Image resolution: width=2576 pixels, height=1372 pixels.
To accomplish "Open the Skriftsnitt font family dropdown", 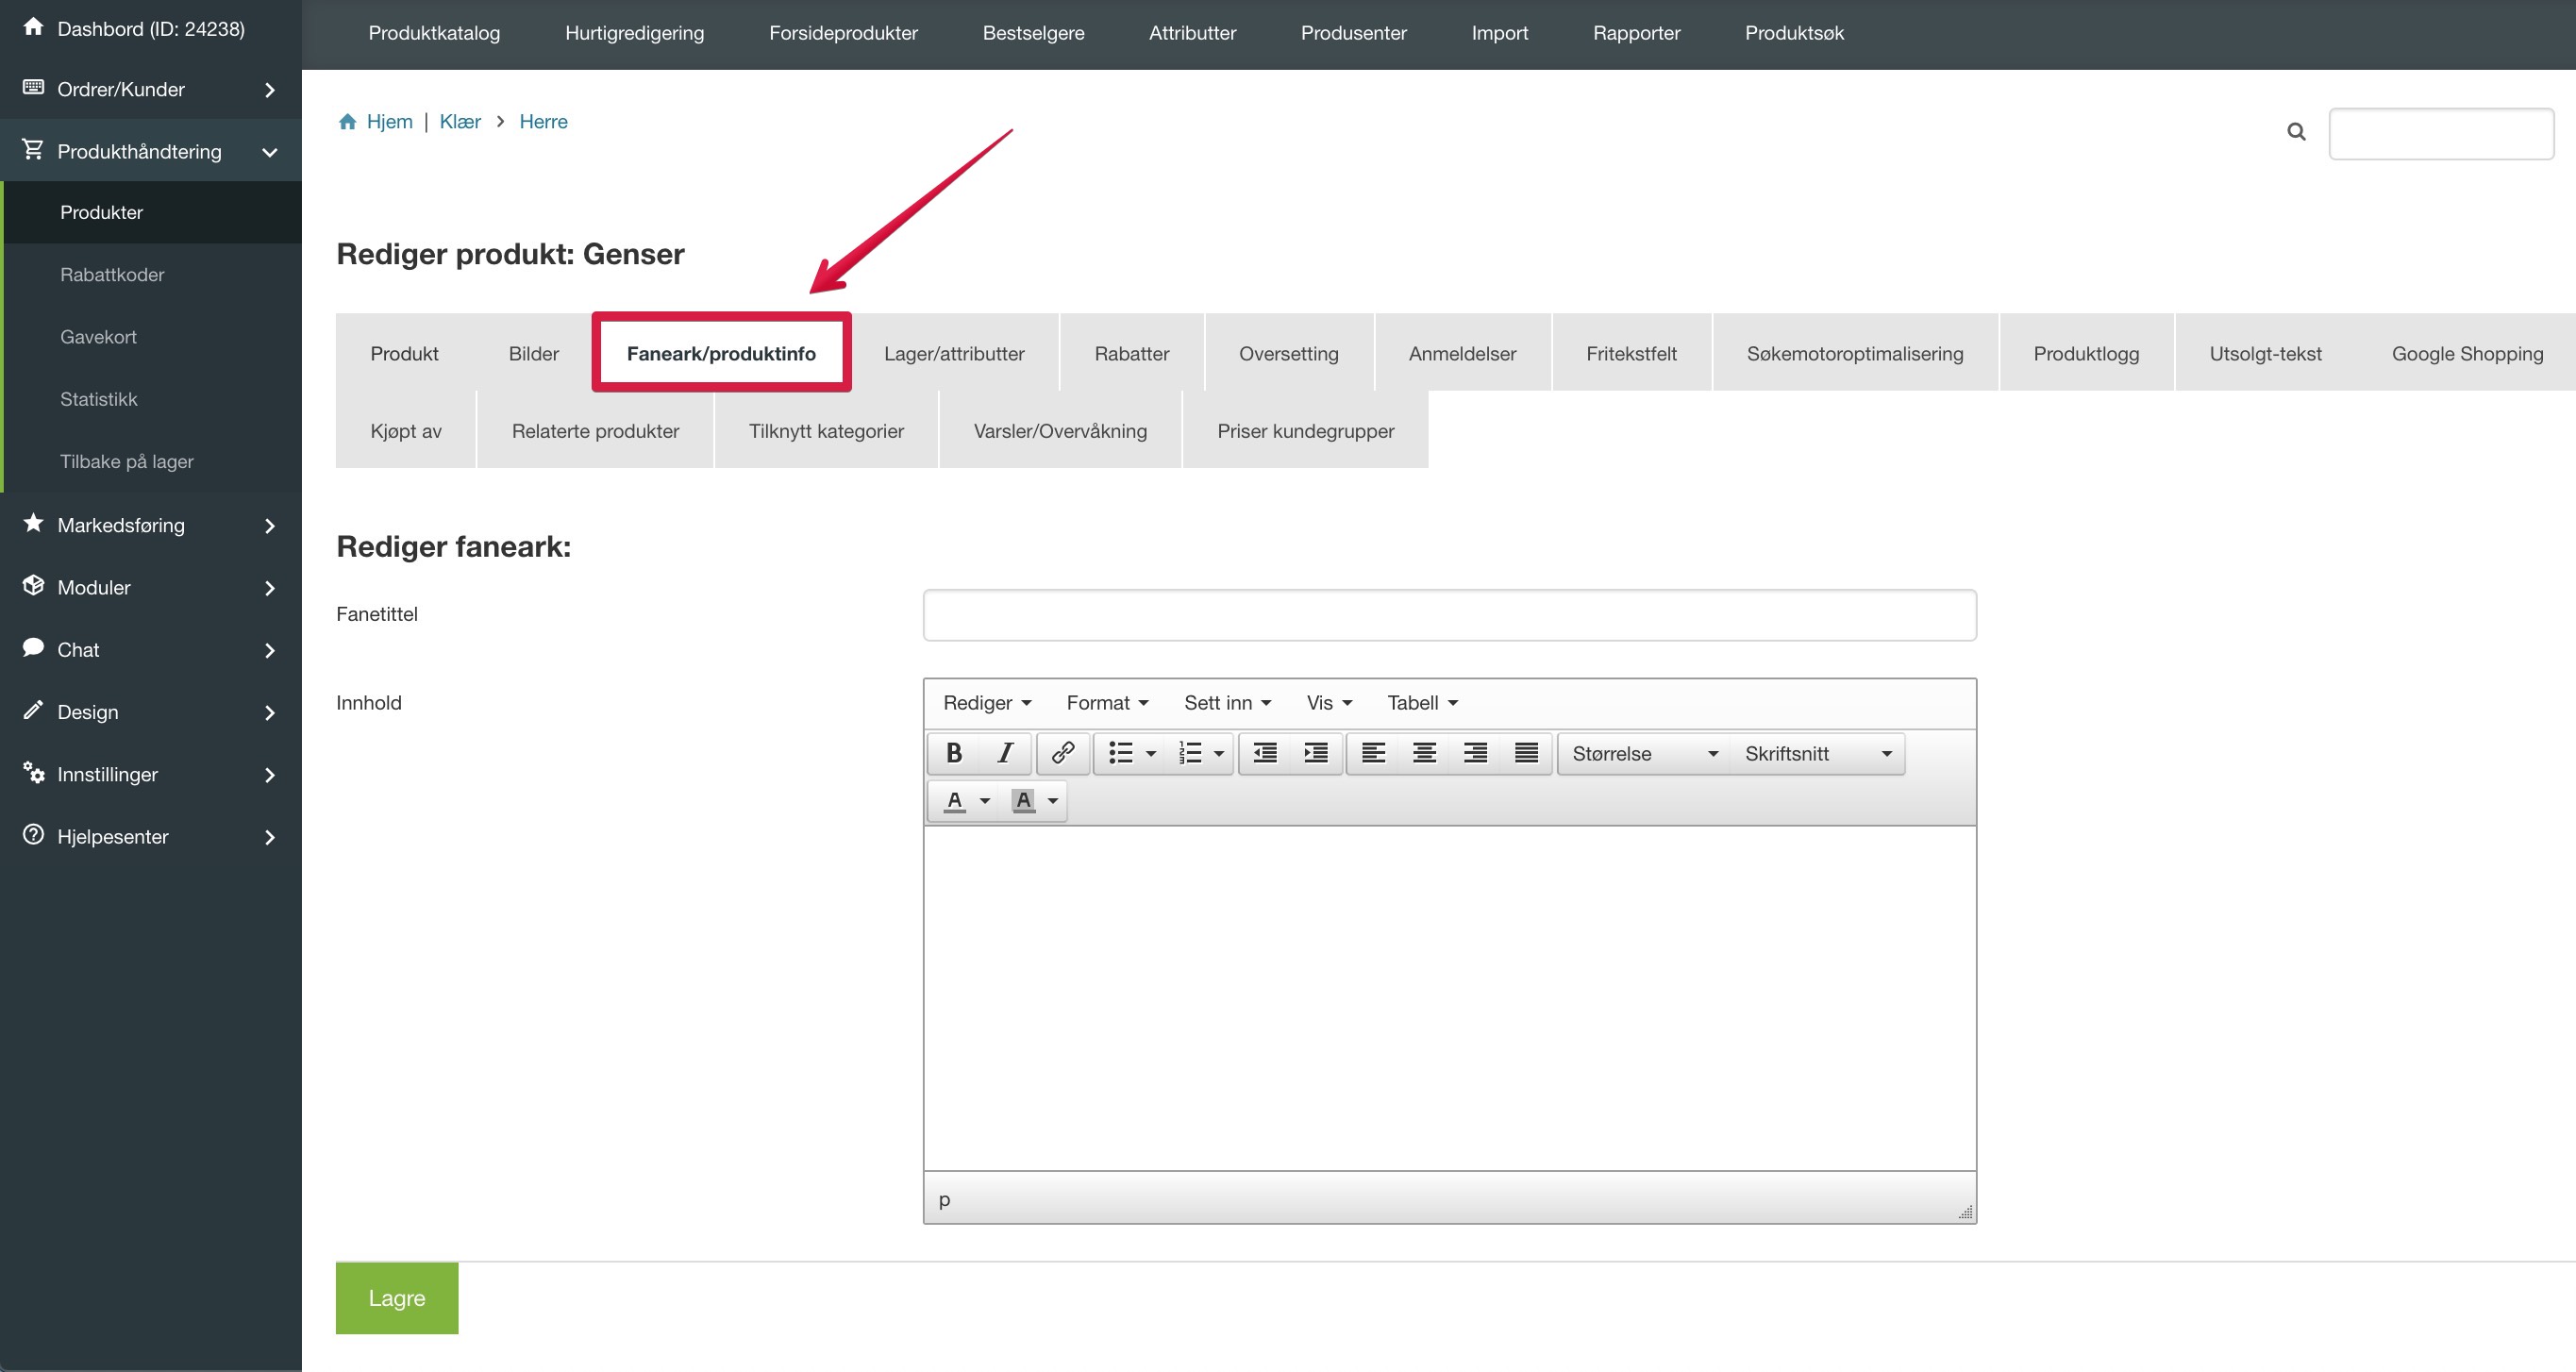I will (1817, 754).
